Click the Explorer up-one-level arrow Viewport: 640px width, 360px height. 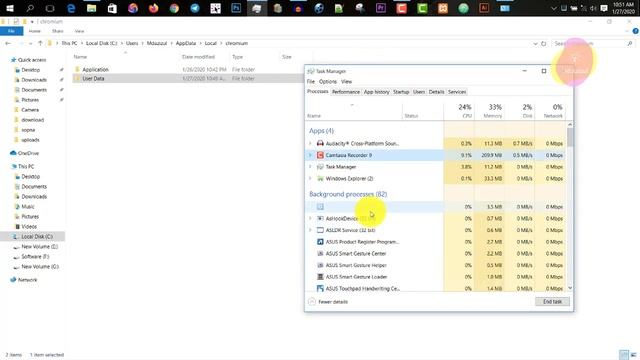[40, 43]
